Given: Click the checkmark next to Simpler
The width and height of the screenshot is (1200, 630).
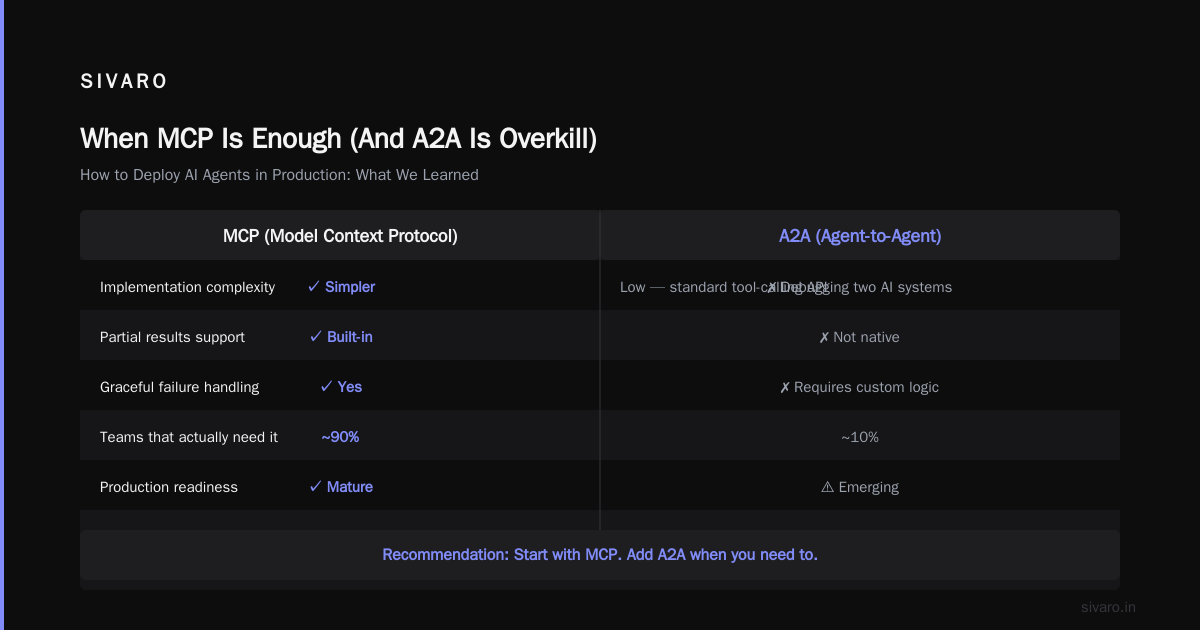Looking at the screenshot, I should pos(314,287).
